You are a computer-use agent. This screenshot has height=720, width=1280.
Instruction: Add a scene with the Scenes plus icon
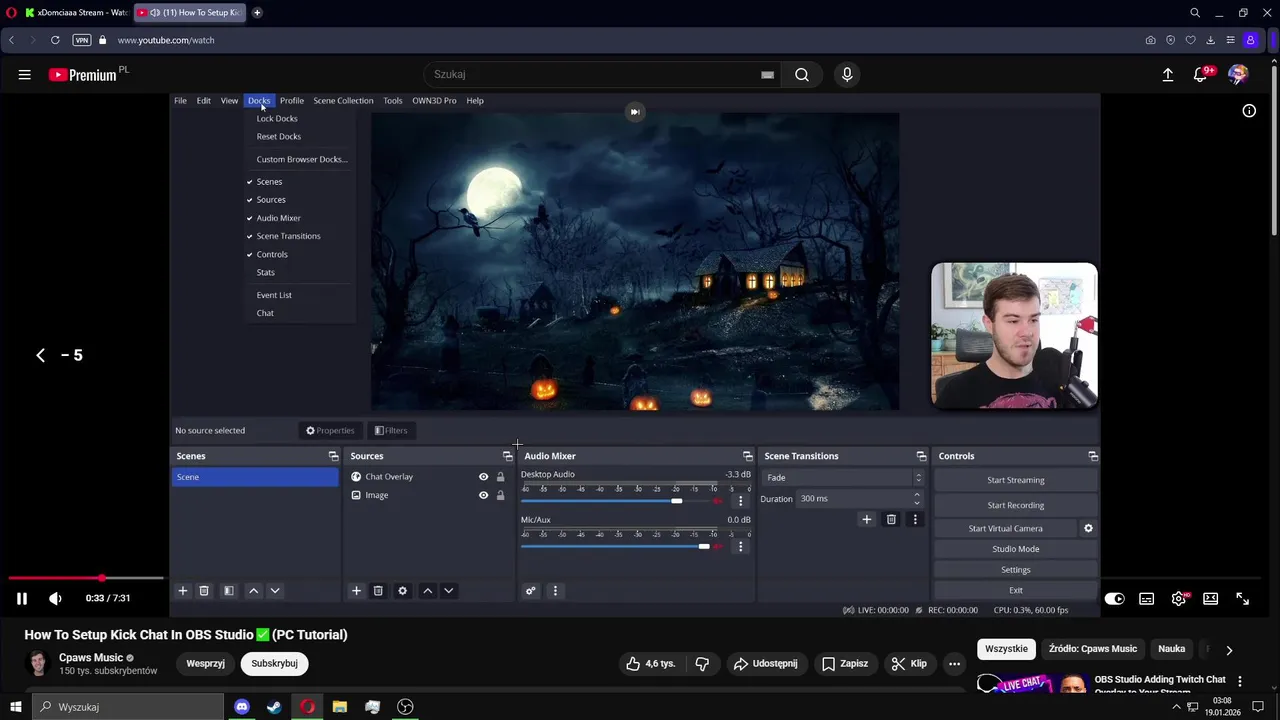(183, 591)
